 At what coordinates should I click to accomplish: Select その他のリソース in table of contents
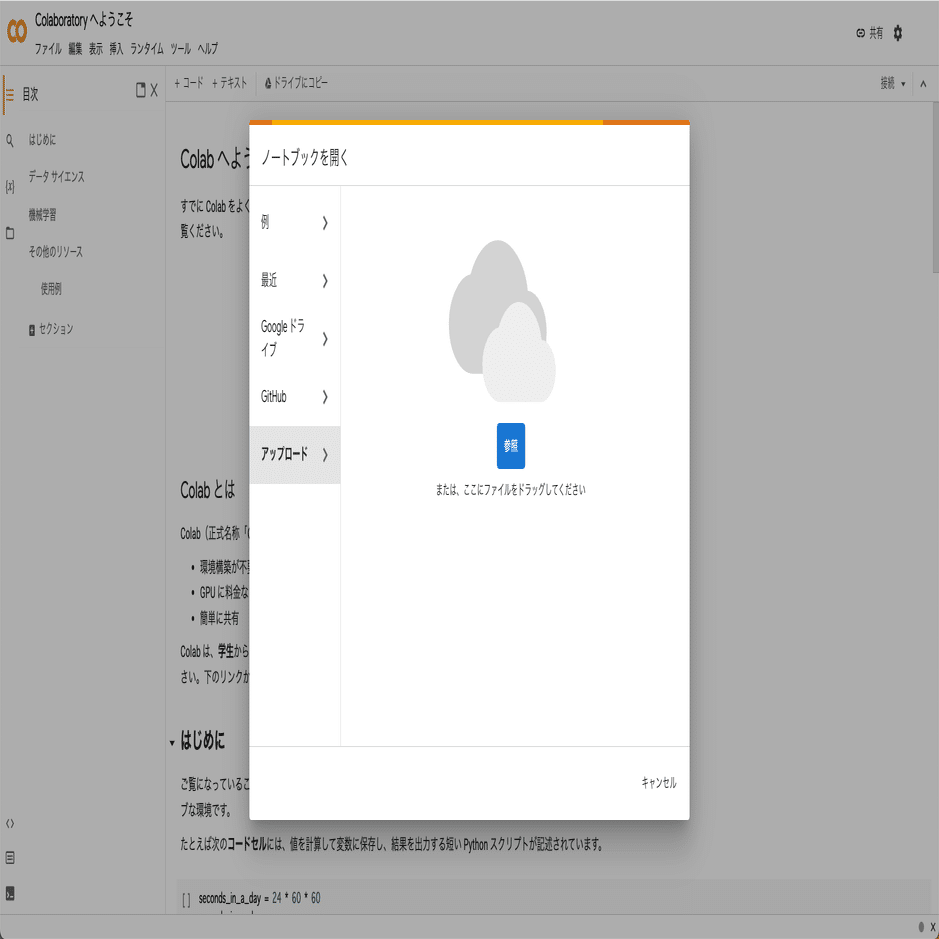[x=56, y=252]
